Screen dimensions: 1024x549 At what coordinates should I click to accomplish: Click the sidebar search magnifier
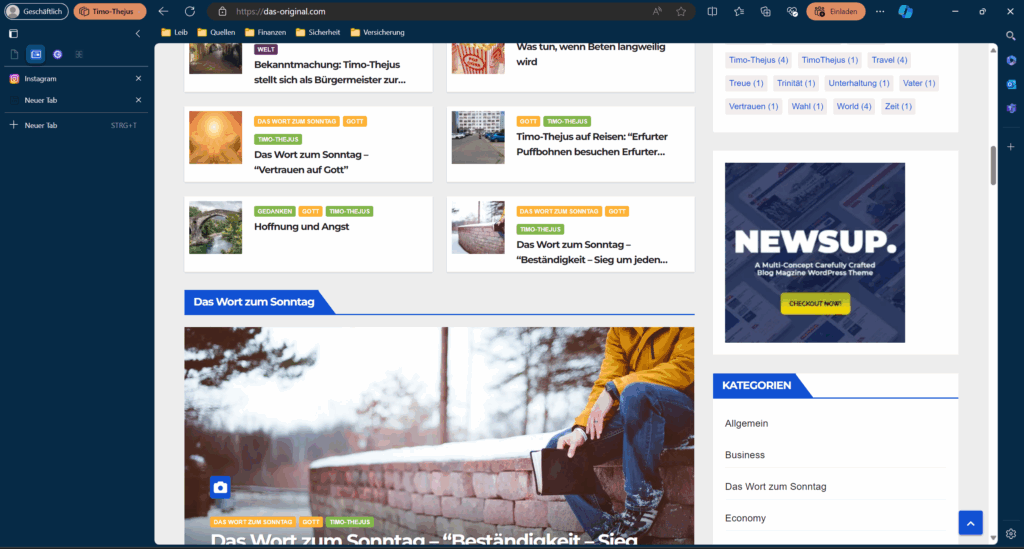point(1011,36)
